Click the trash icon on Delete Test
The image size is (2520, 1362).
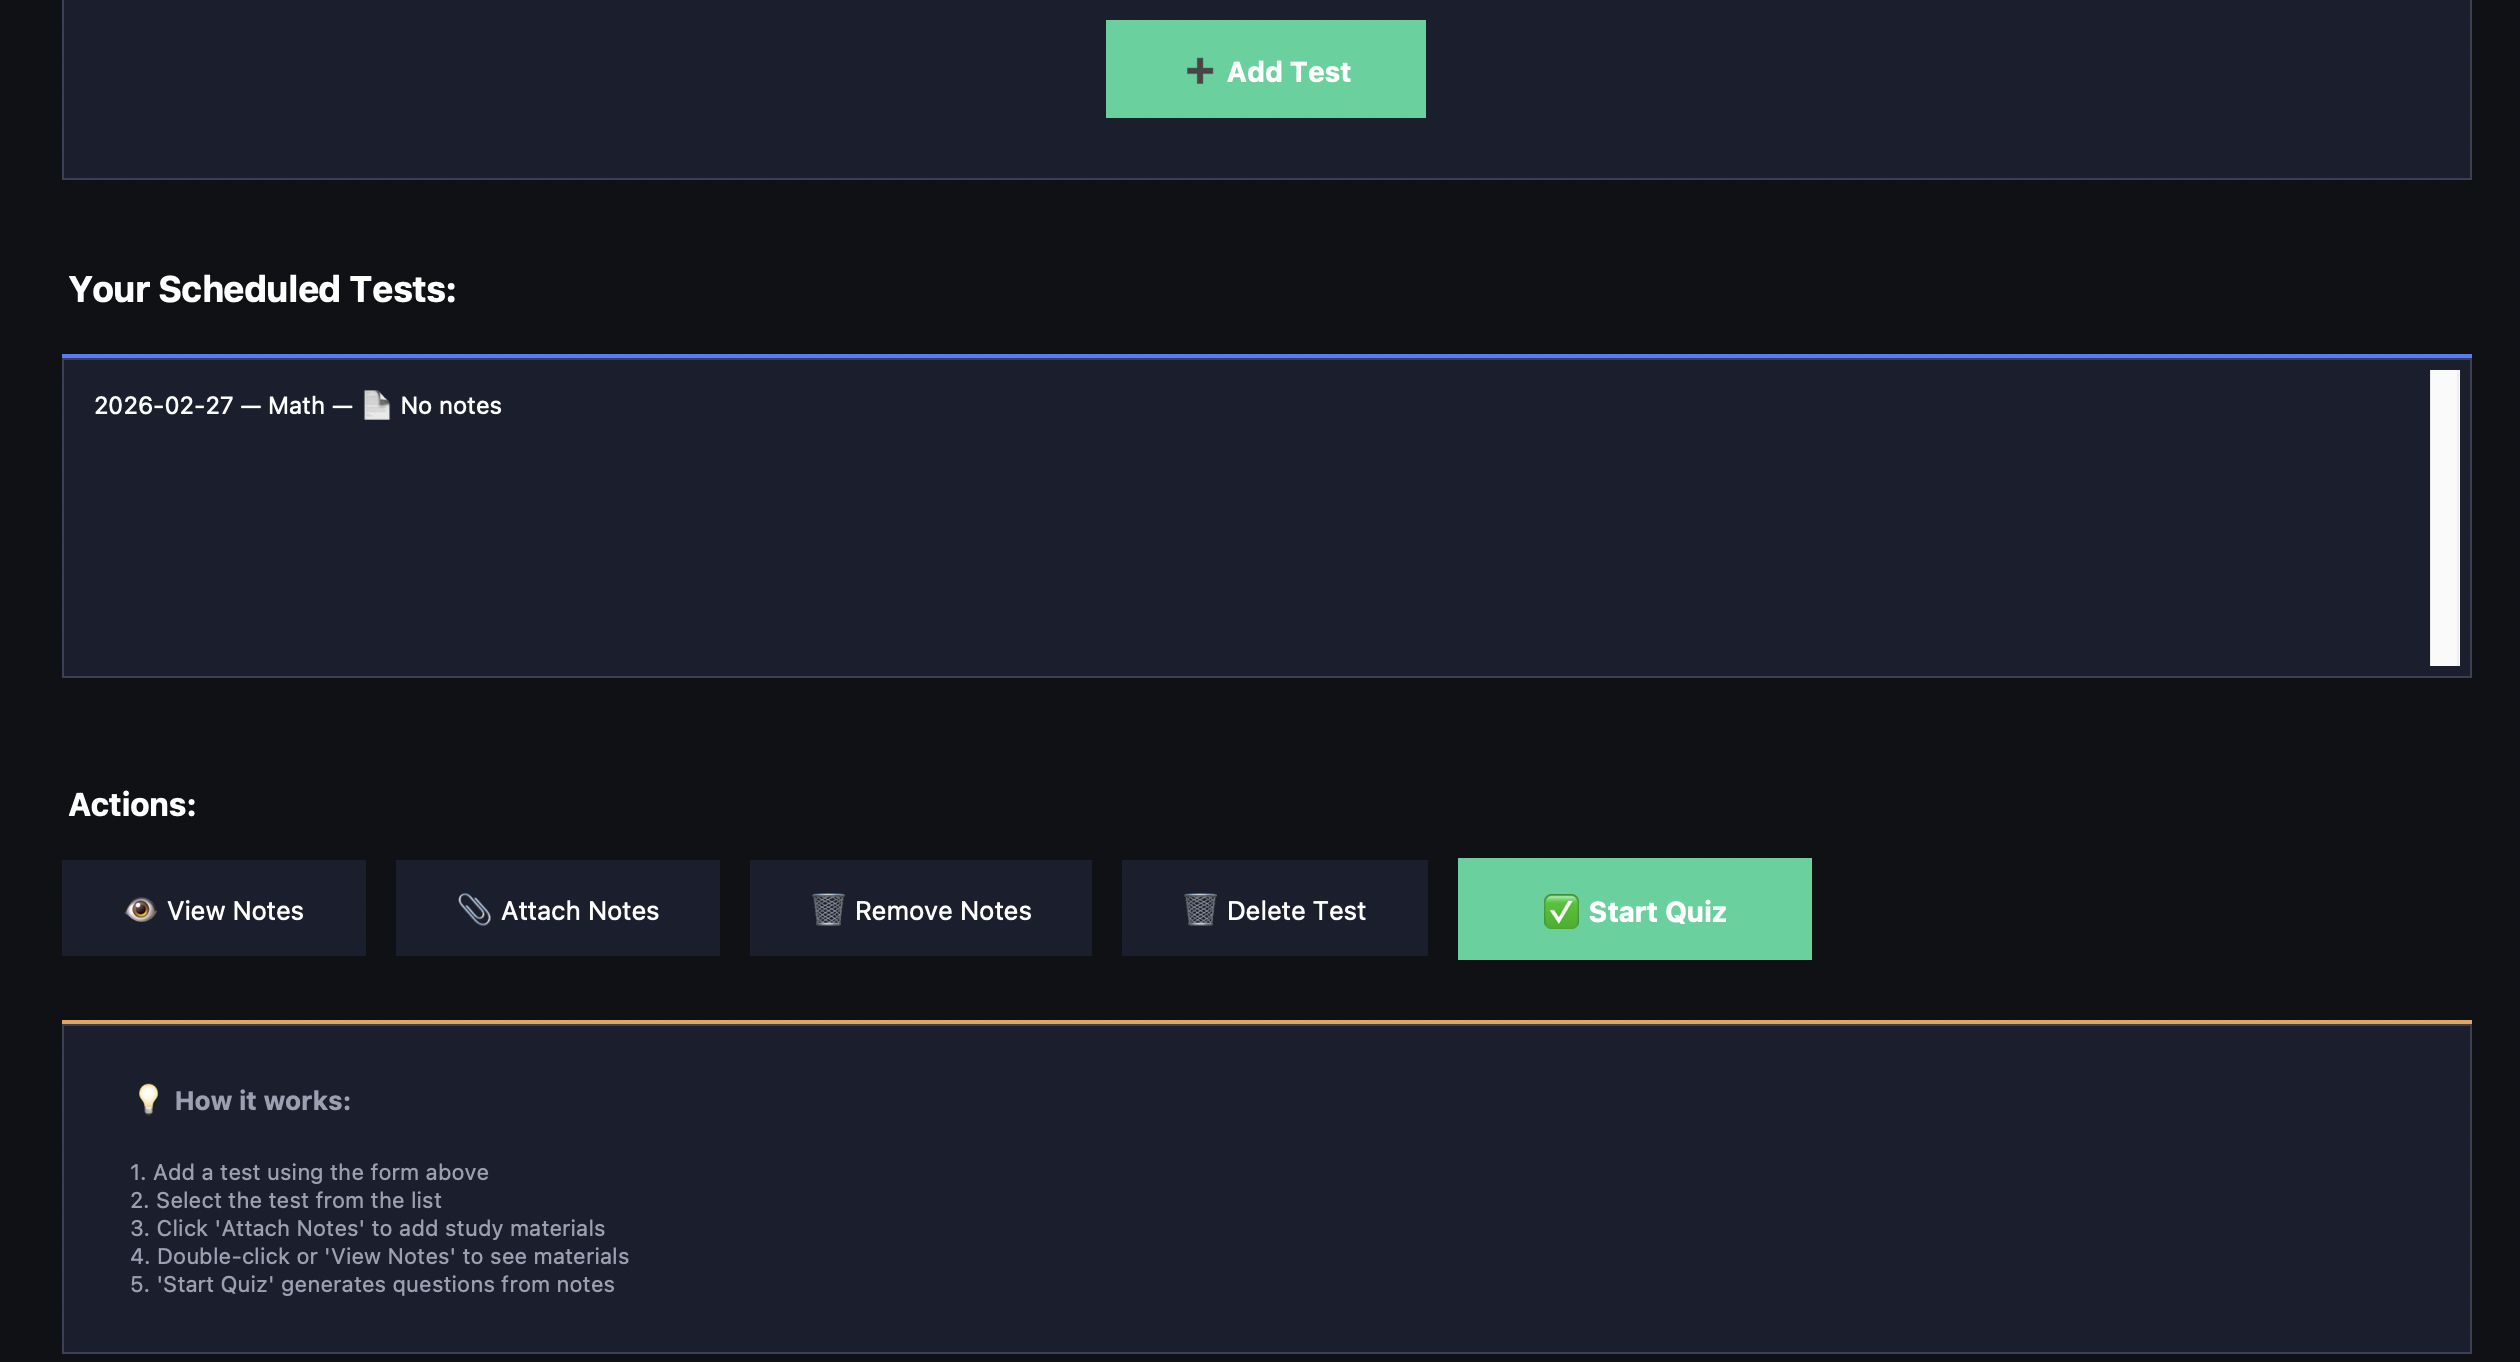pos(1199,909)
